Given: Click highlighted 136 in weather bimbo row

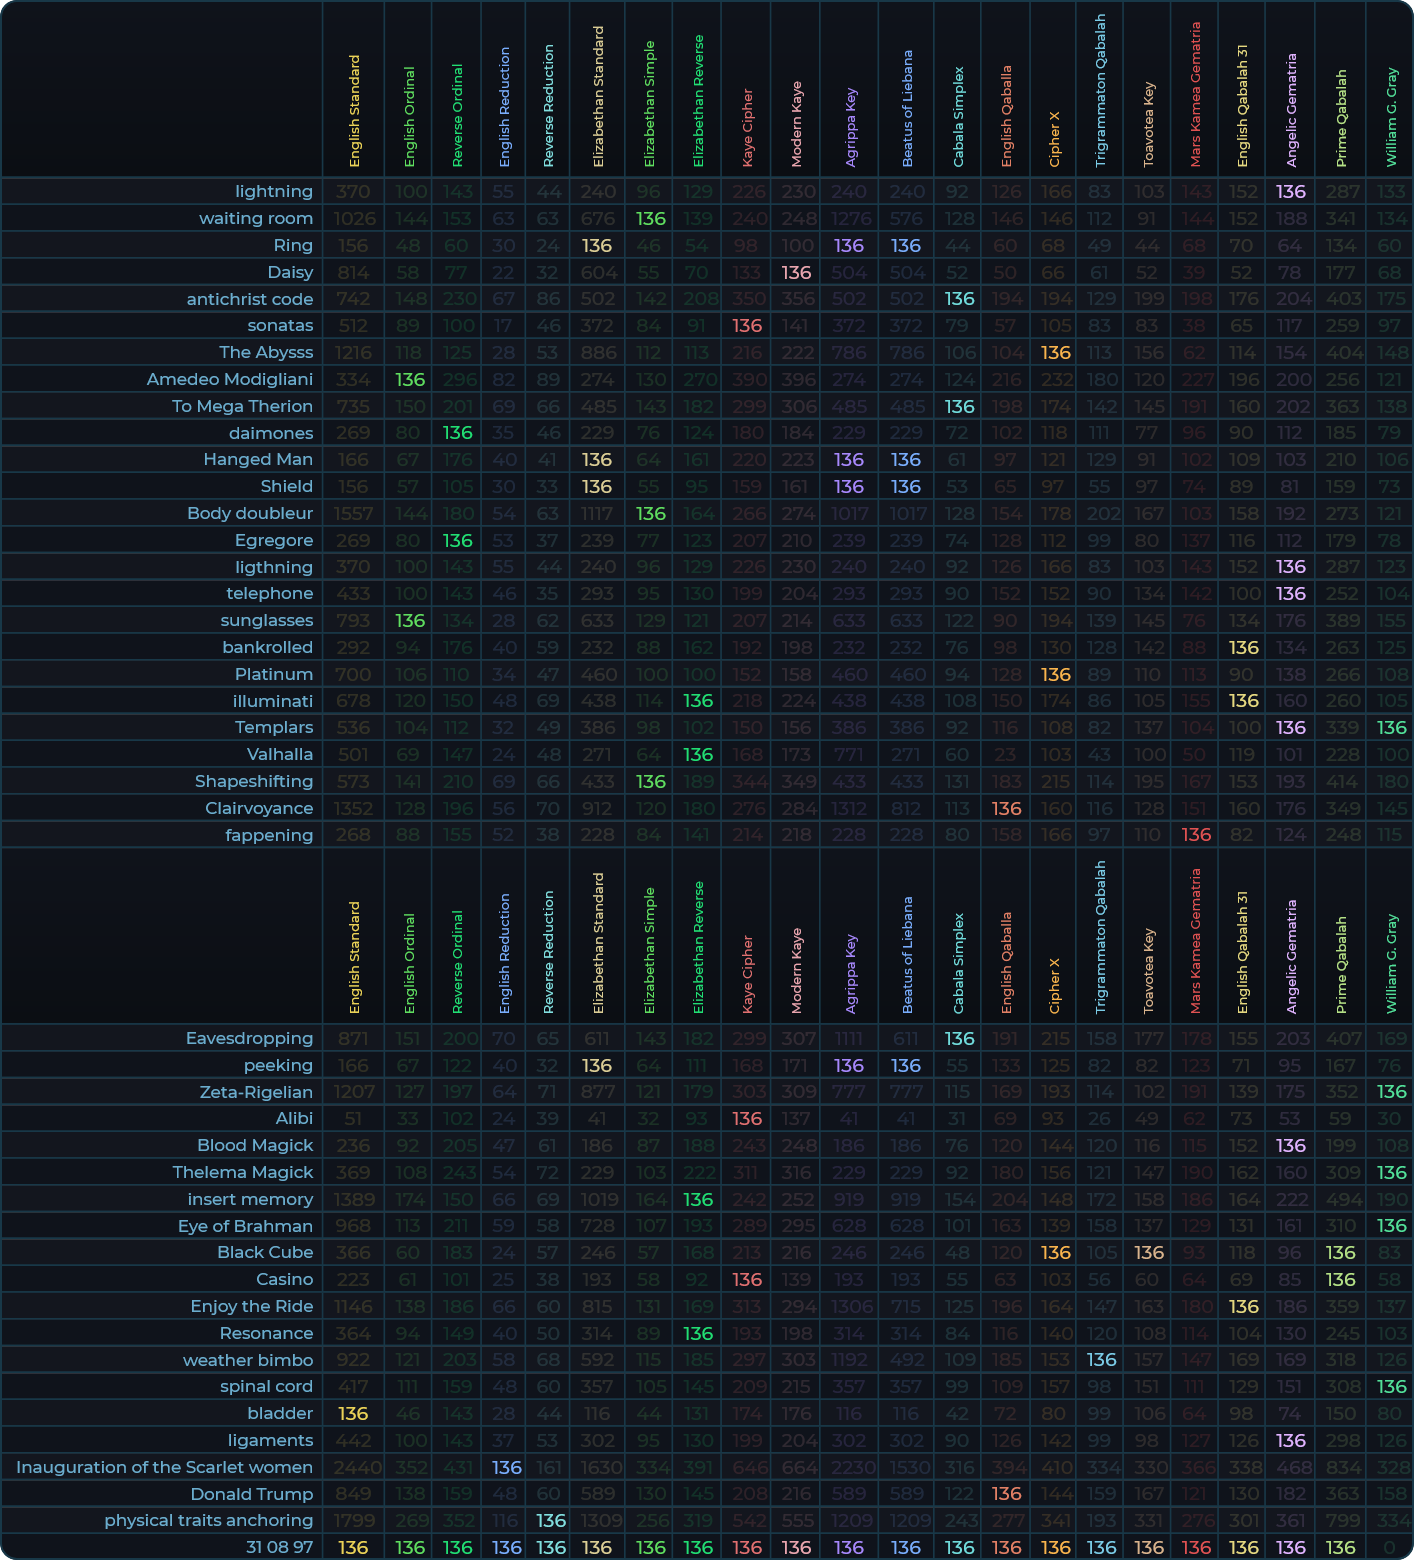Looking at the screenshot, I should (x=1101, y=1360).
